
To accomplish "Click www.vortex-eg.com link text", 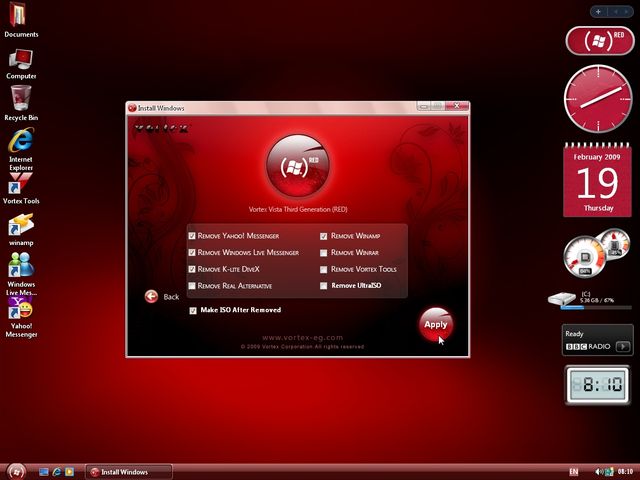I will (x=302, y=338).
